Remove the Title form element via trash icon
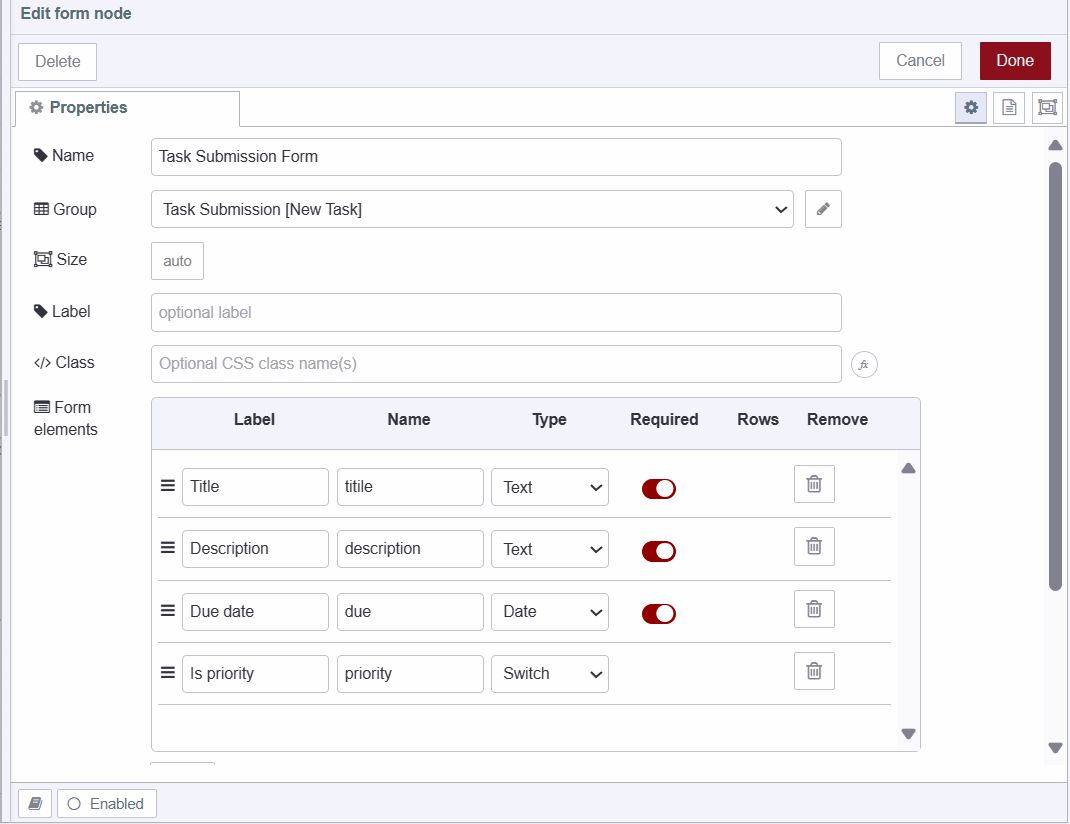1070x824 pixels. tap(813, 484)
